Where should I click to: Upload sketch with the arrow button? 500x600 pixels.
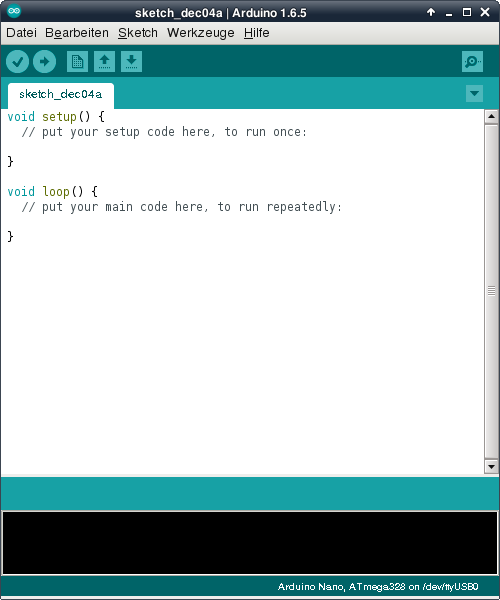click(44, 62)
